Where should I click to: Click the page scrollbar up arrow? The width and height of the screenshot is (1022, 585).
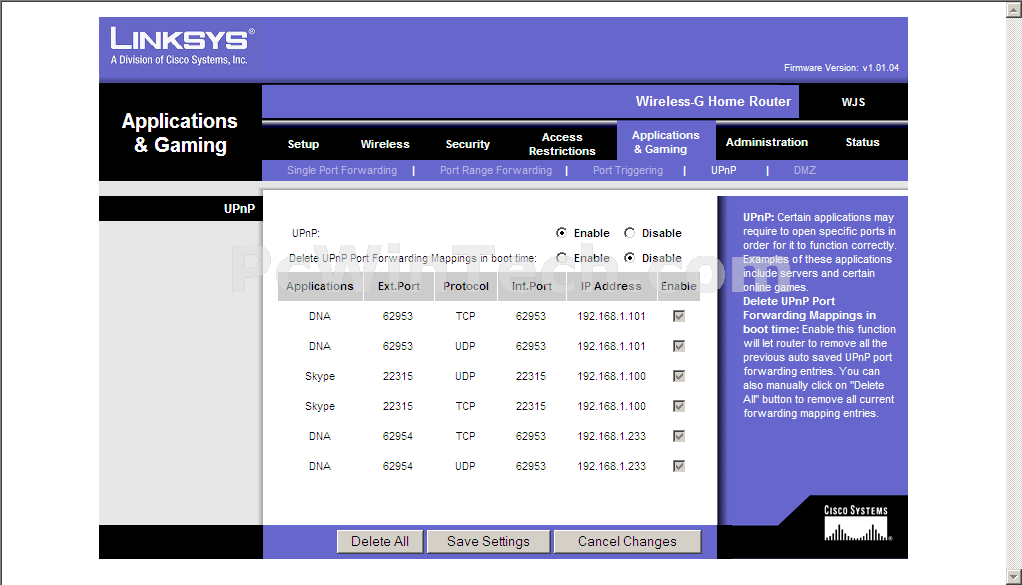[x=1014, y=10]
